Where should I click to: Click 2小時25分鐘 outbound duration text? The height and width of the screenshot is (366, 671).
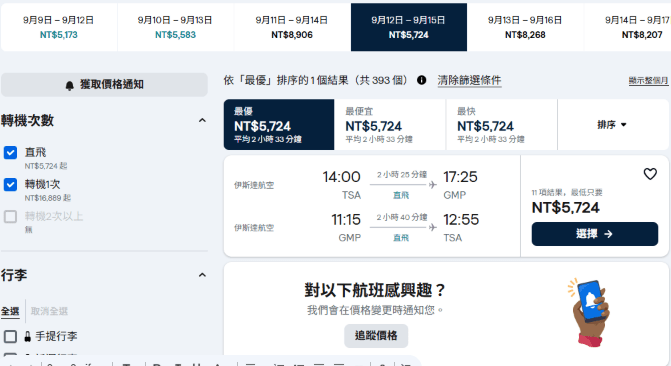(x=401, y=175)
